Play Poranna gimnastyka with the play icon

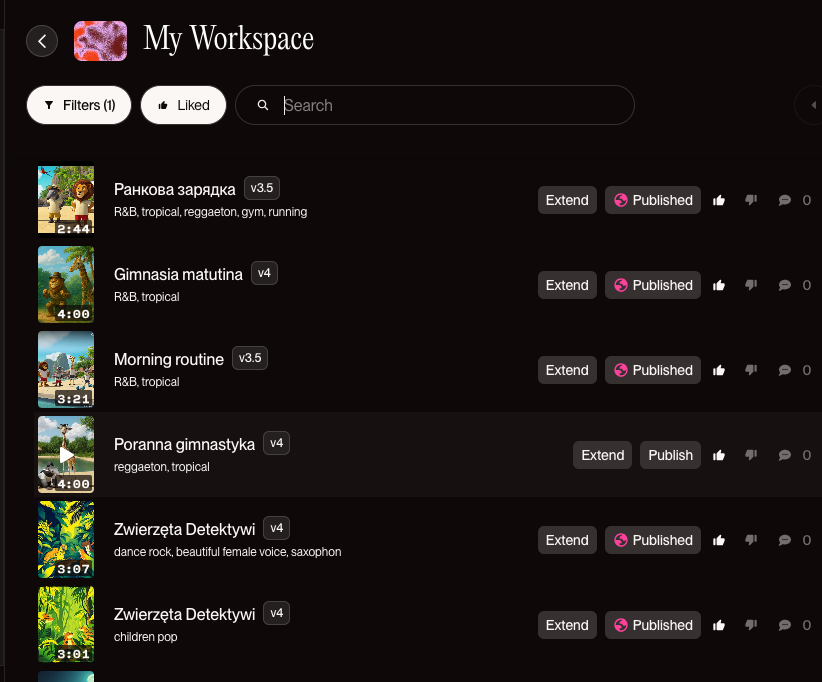(x=67, y=454)
